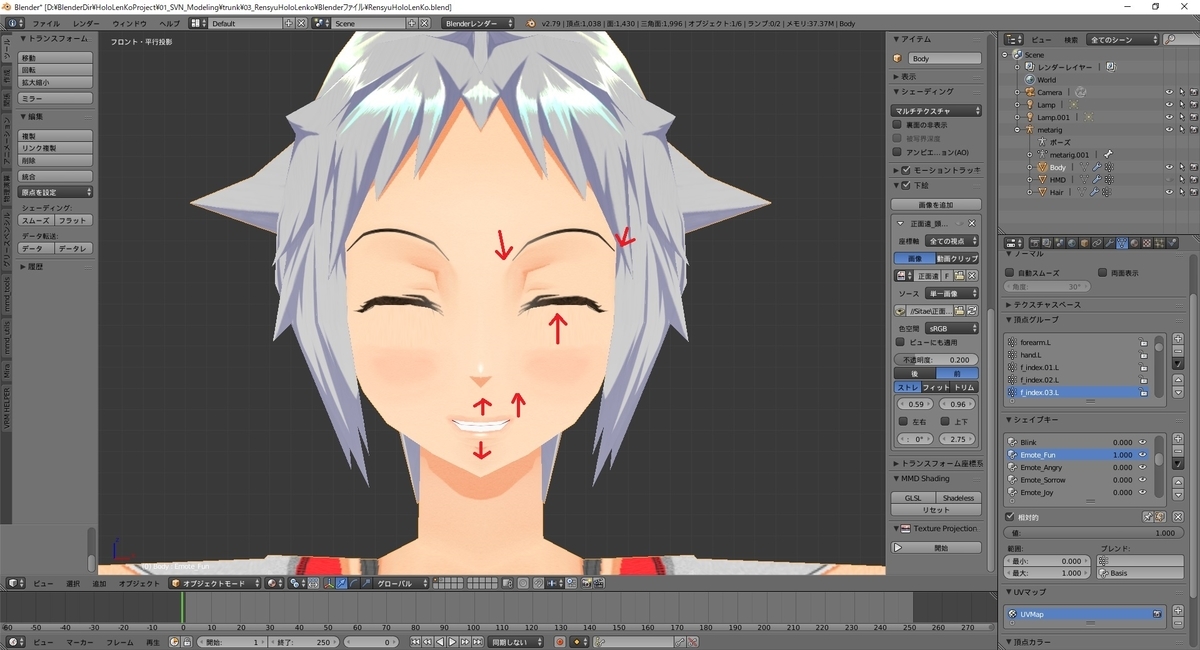1200x650 pixels.
Task: Open the オブジェクトモード mode dropdown
Action: [x=215, y=583]
